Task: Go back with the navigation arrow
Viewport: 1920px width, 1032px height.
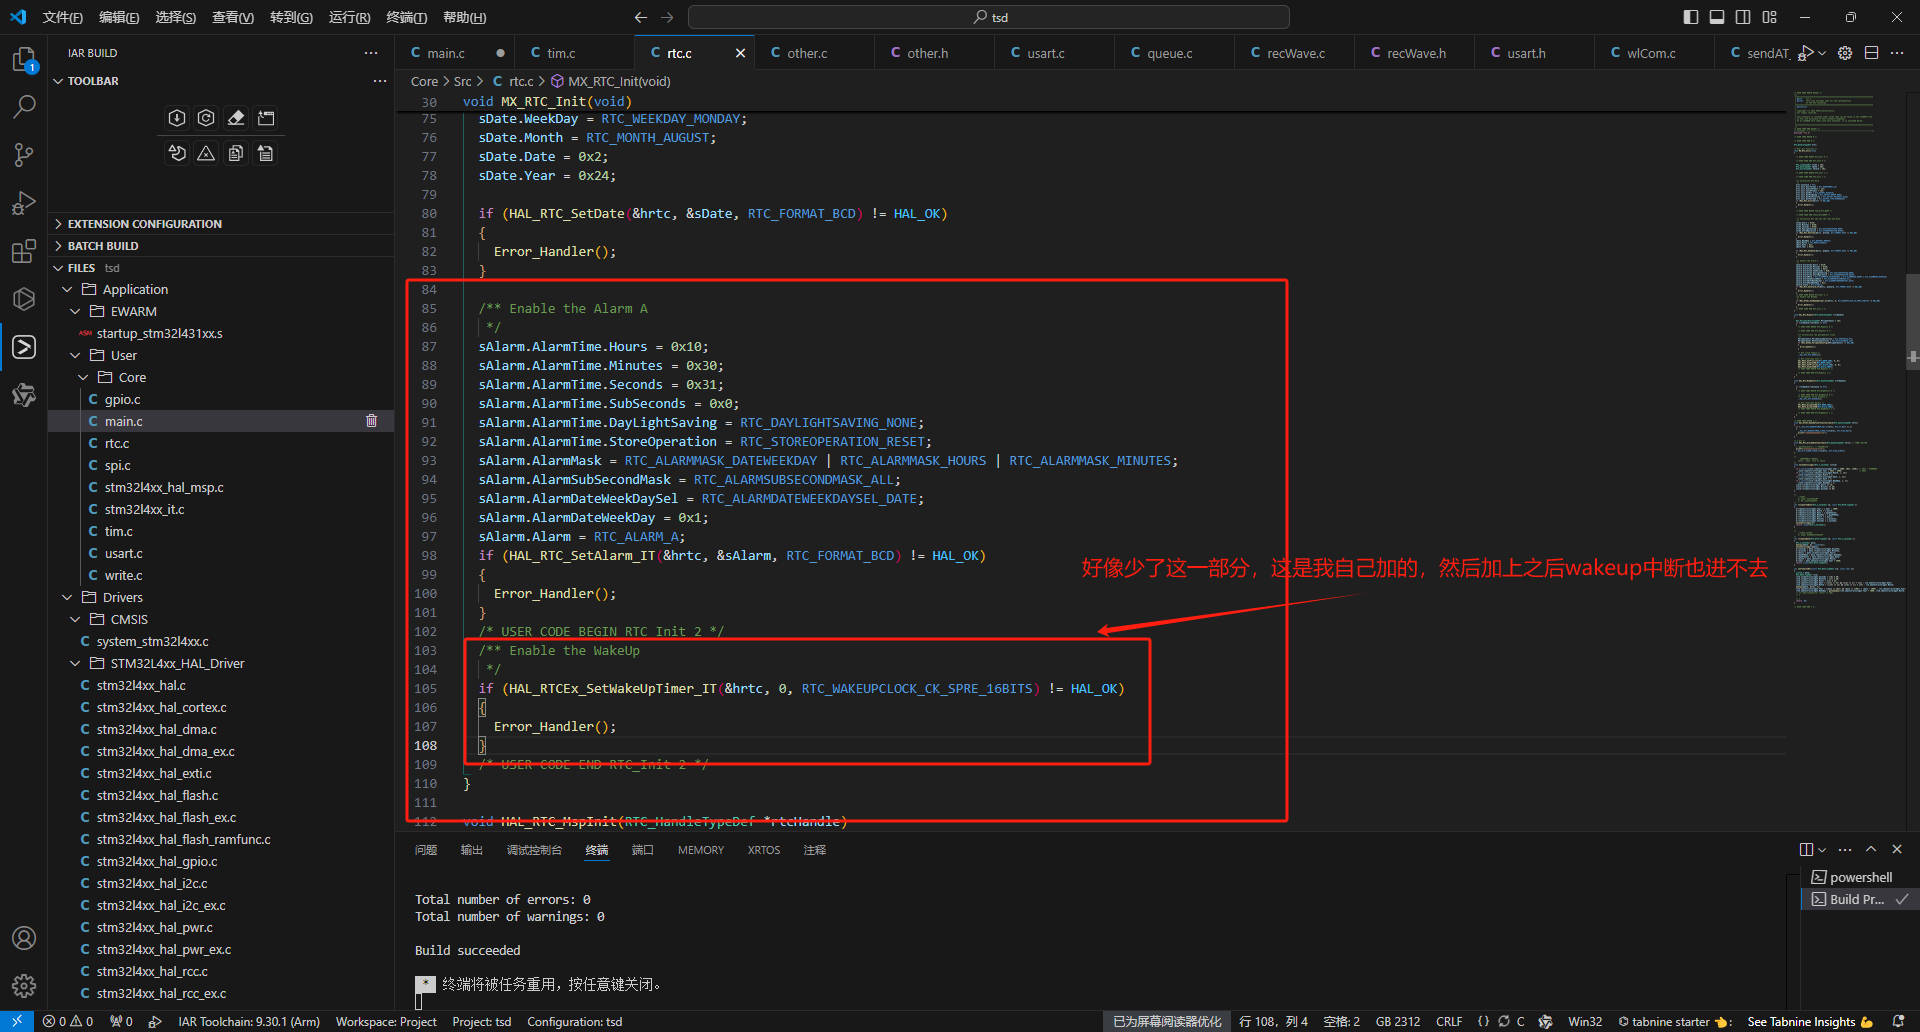Action: 641,17
